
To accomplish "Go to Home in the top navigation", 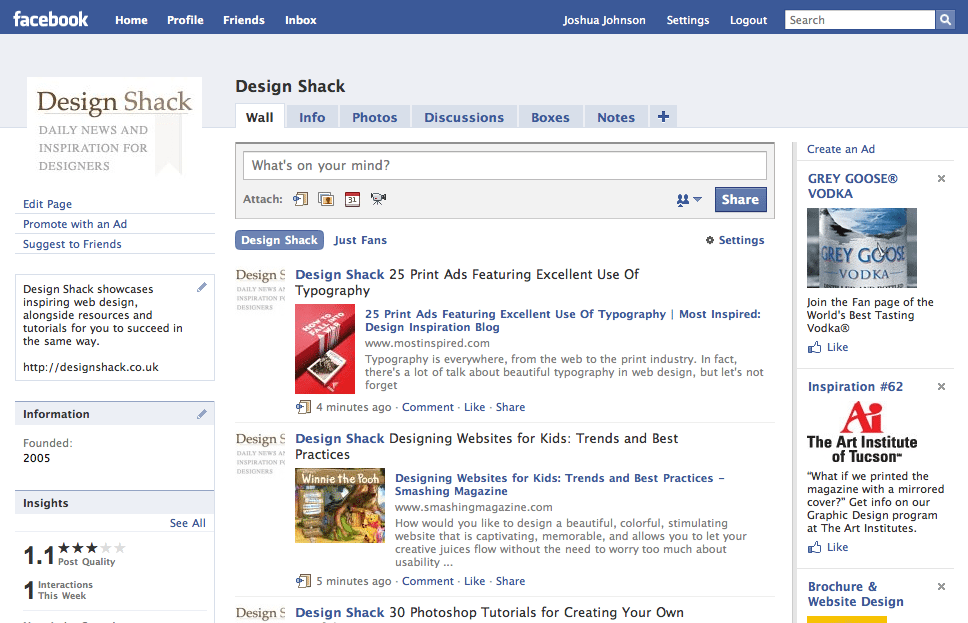I will coord(131,20).
